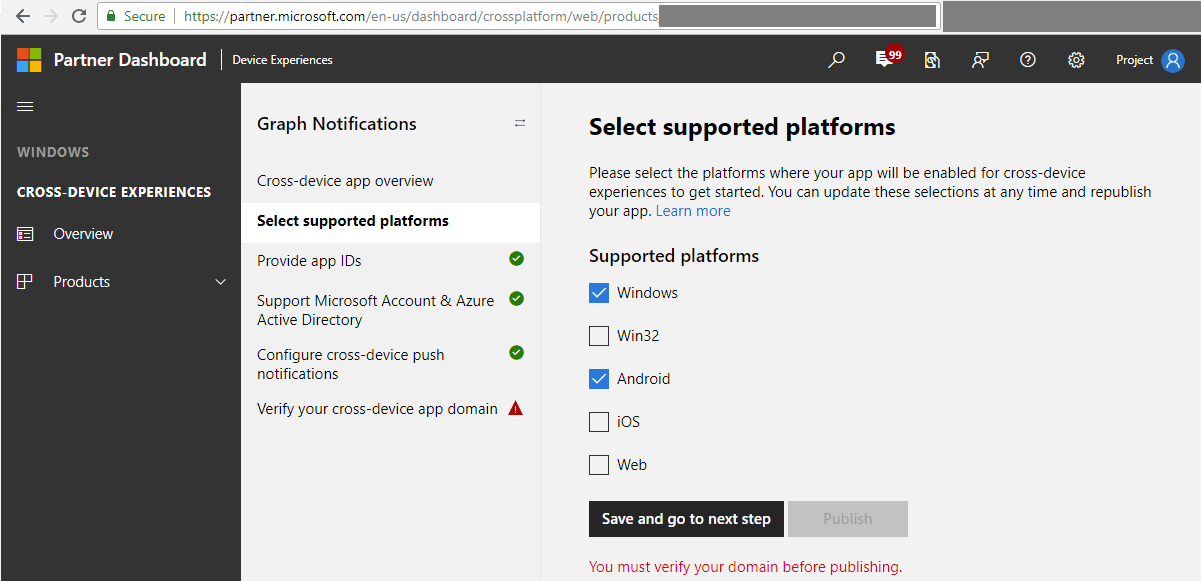Click the swap icon beside Graph Notifications
The height and width of the screenshot is (581, 1201).
520,123
